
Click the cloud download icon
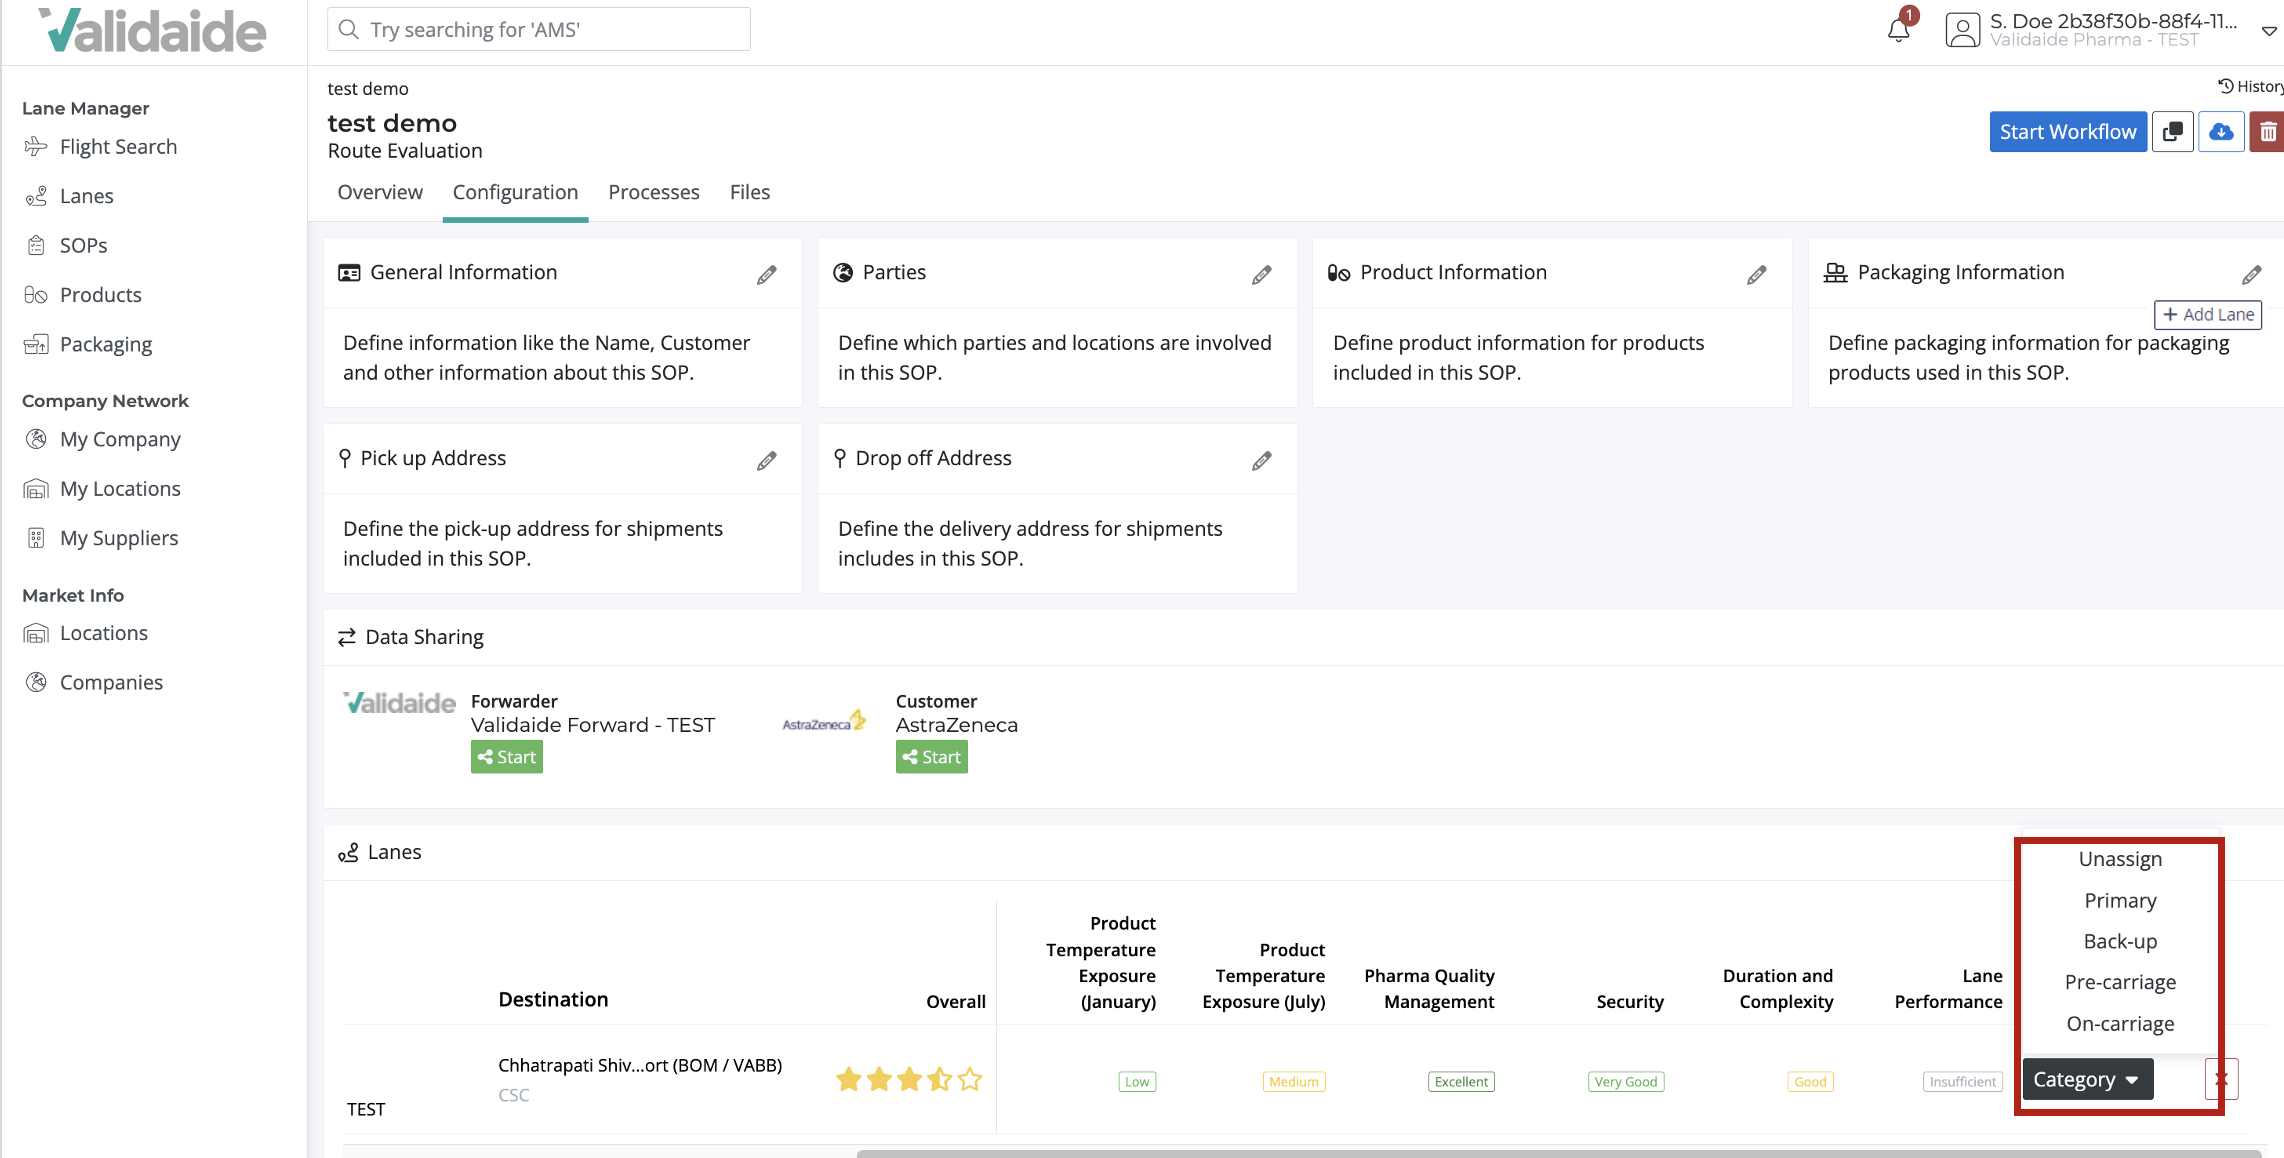2220,131
